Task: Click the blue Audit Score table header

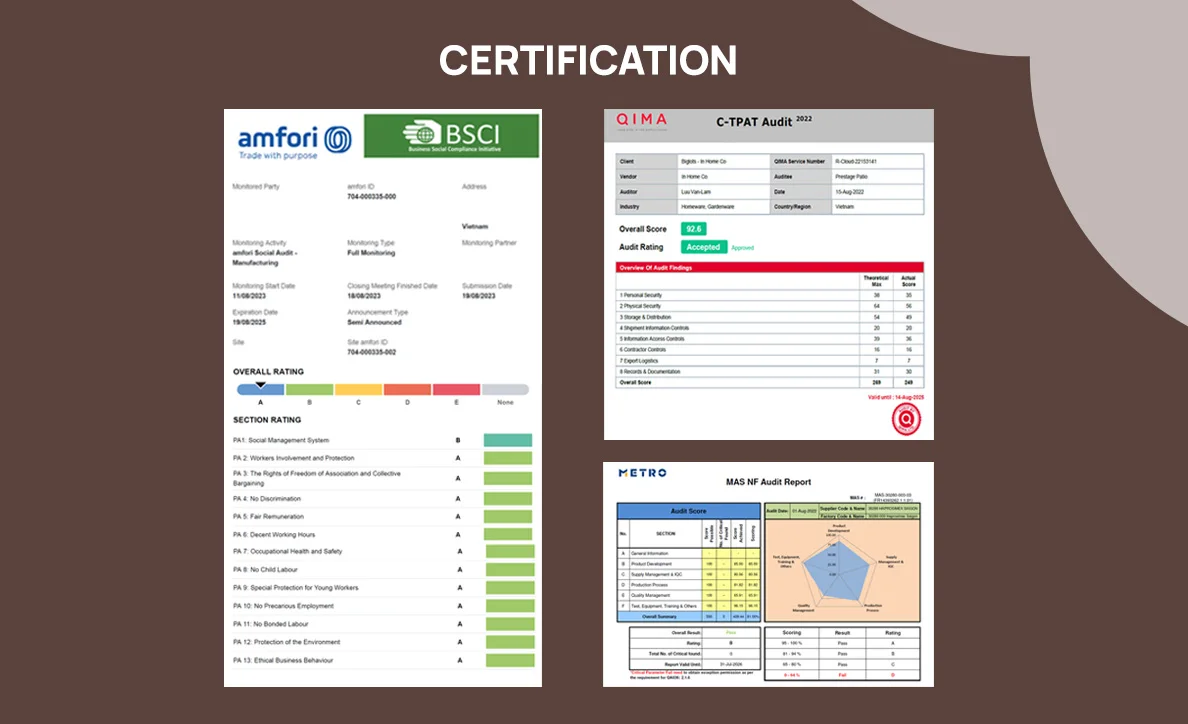Action: [688, 511]
